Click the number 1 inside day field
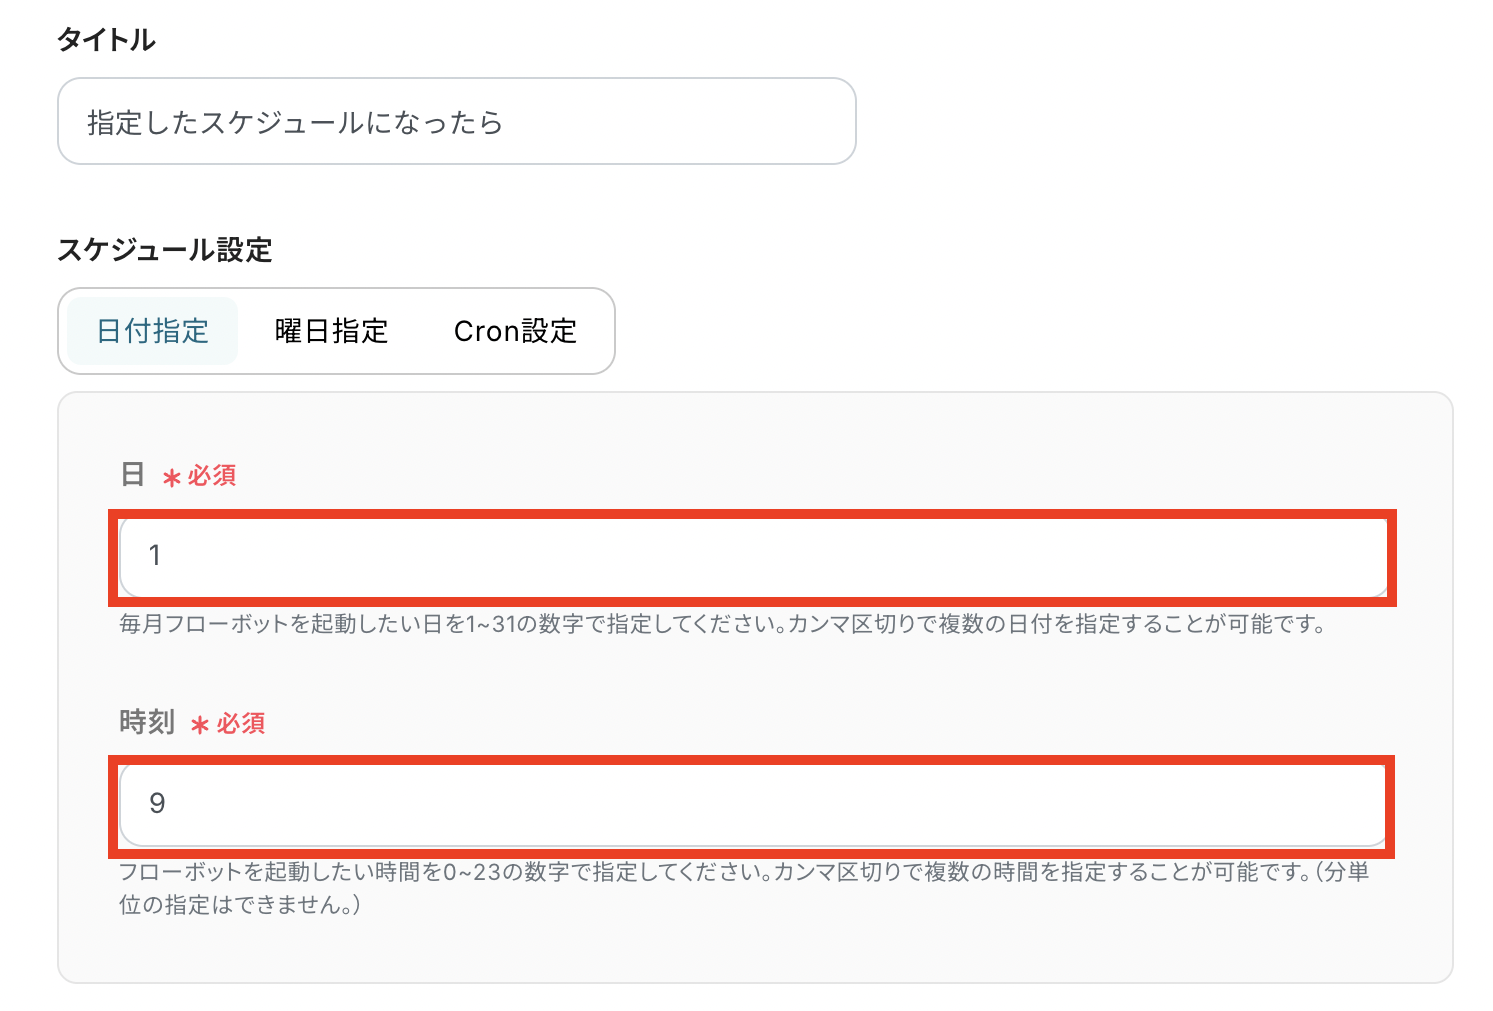 [155, 556]
